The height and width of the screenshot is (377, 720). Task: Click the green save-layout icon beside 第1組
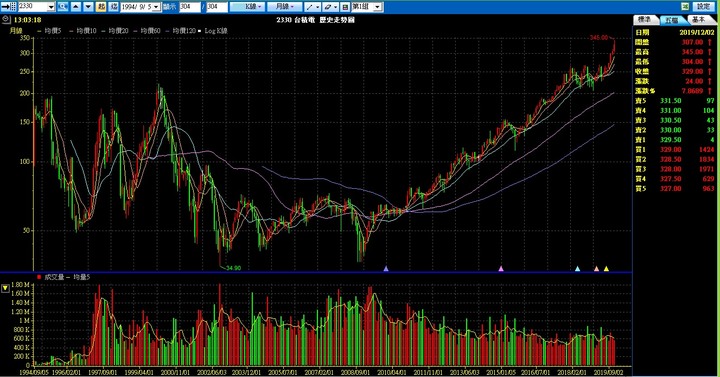pyautogui.click(x=345, y=6)
